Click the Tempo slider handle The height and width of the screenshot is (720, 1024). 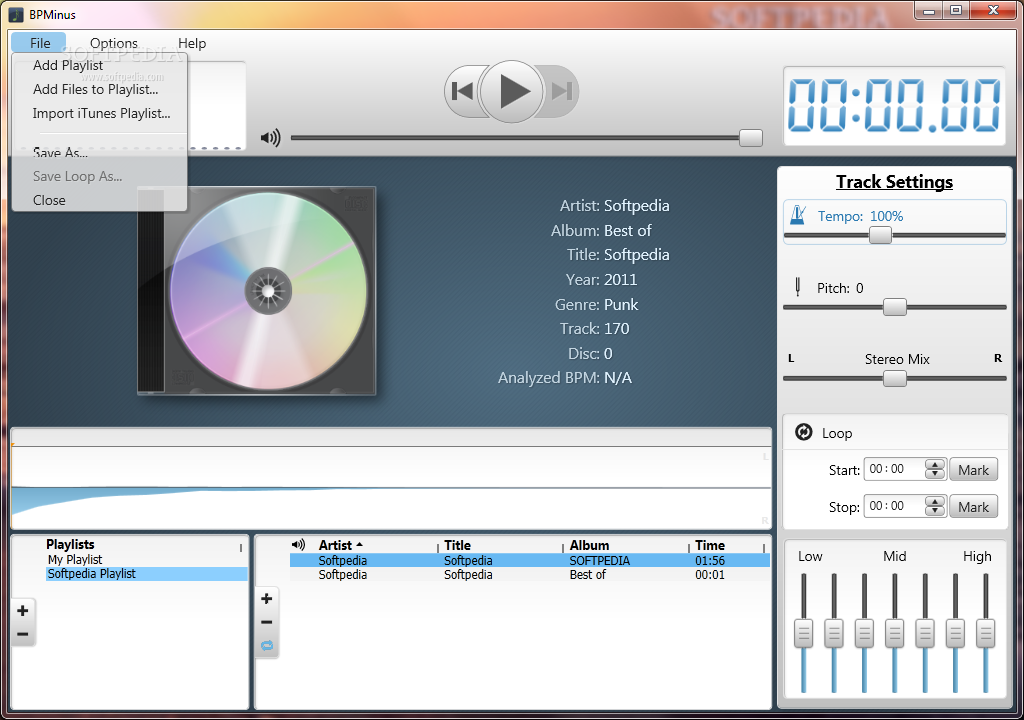tap(880, 235)
